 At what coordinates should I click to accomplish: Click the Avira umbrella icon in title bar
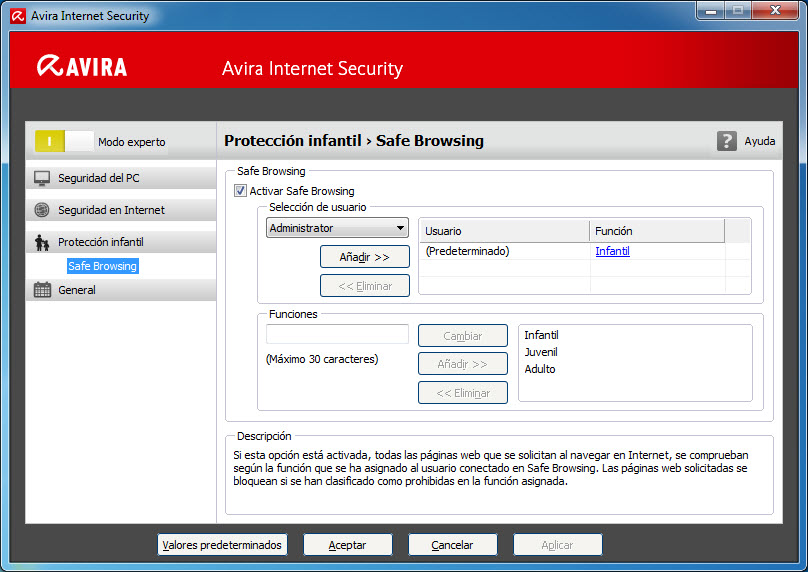(18, 16)
